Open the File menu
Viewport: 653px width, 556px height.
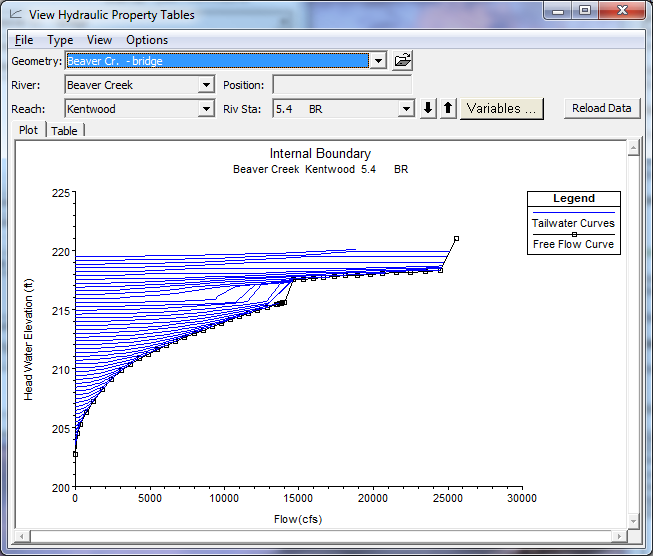point(24,40)
